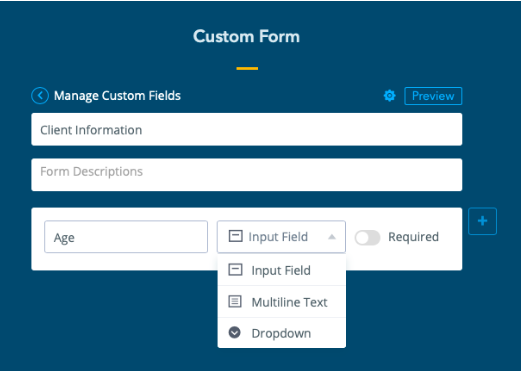This screenshot has height=371, width=522.
Task: Select Multiline Text option
Action: (x=282, y=302)
